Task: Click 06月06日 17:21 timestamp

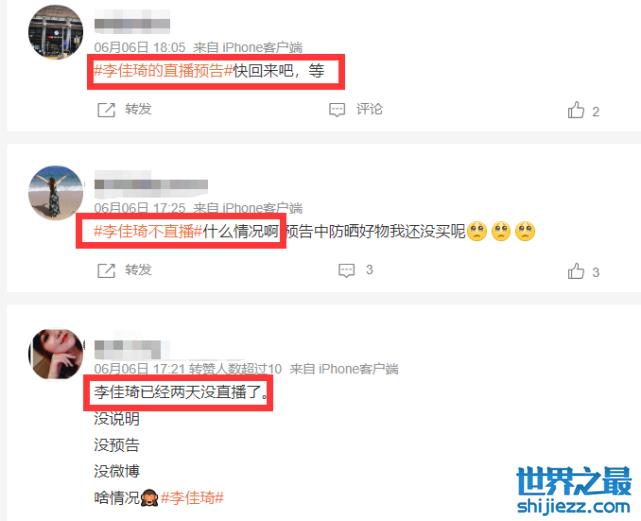Action: pos(139,369)
